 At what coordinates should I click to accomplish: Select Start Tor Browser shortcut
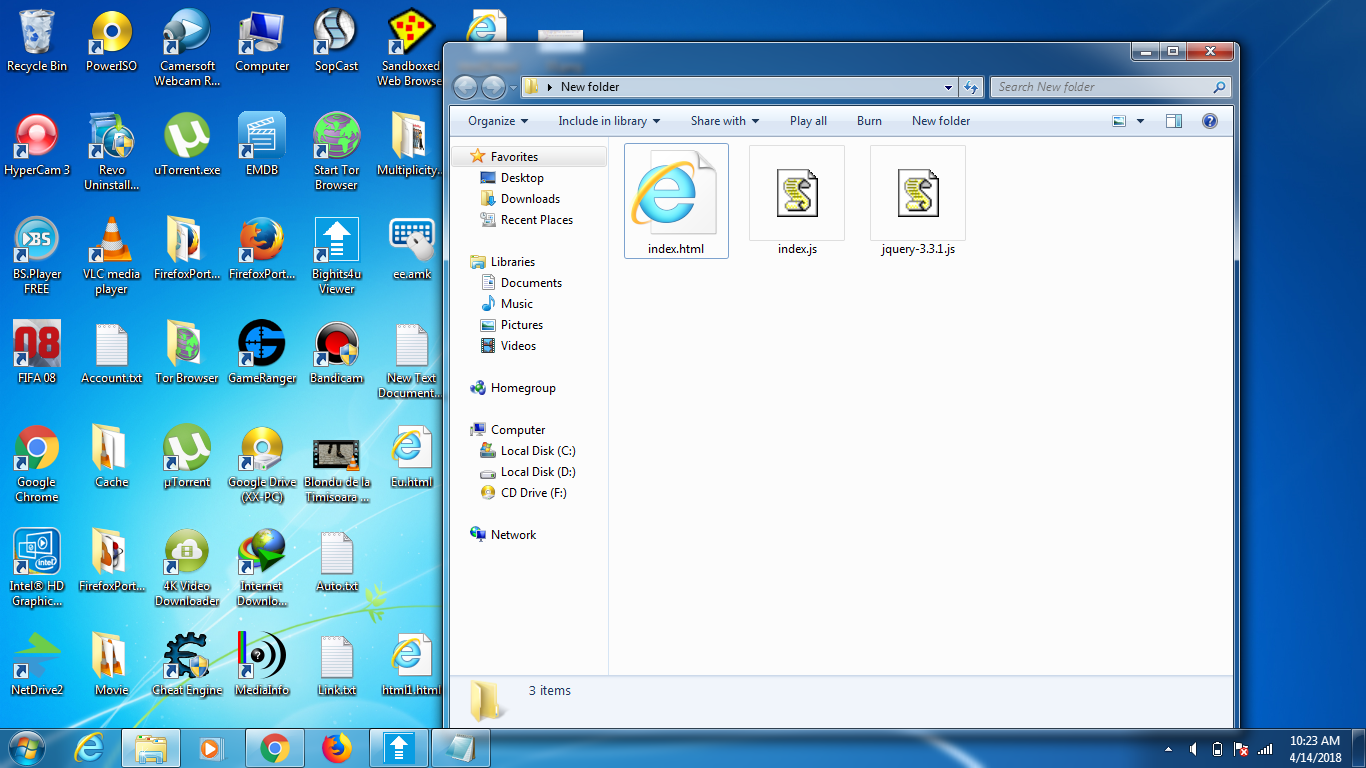click(x=336, y=152)
